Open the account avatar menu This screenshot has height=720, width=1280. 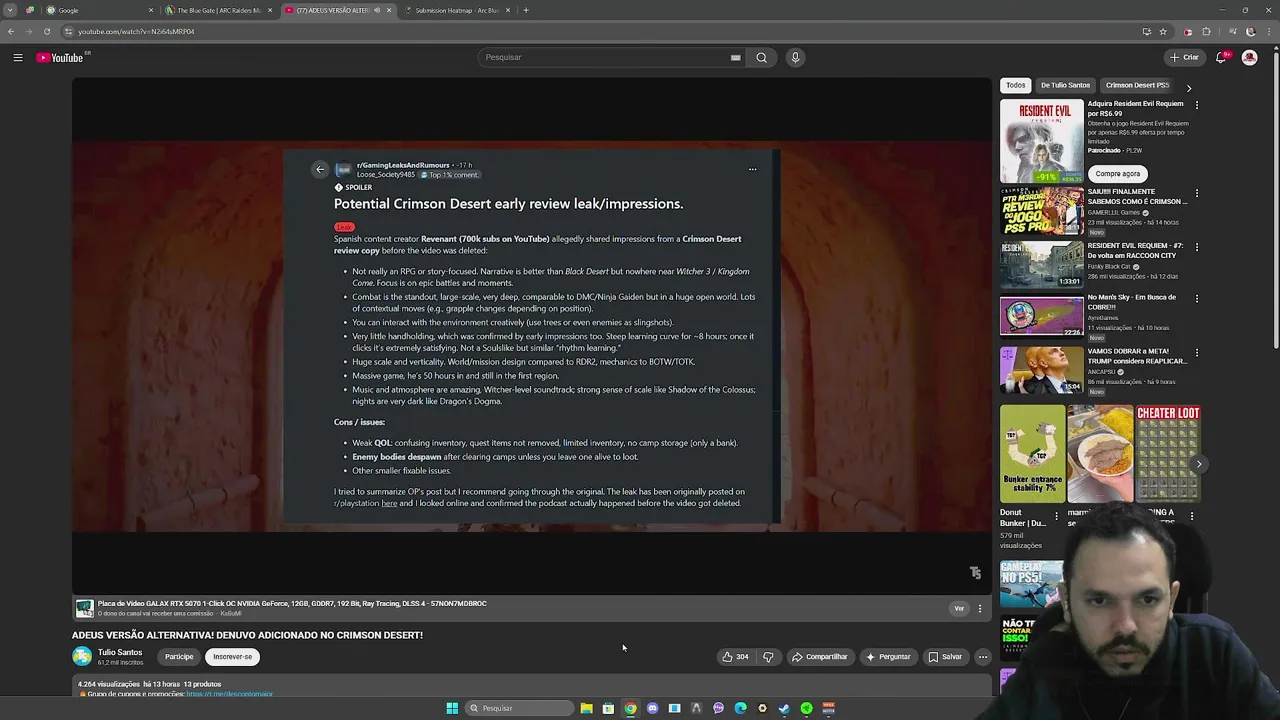click(1249, 57)
